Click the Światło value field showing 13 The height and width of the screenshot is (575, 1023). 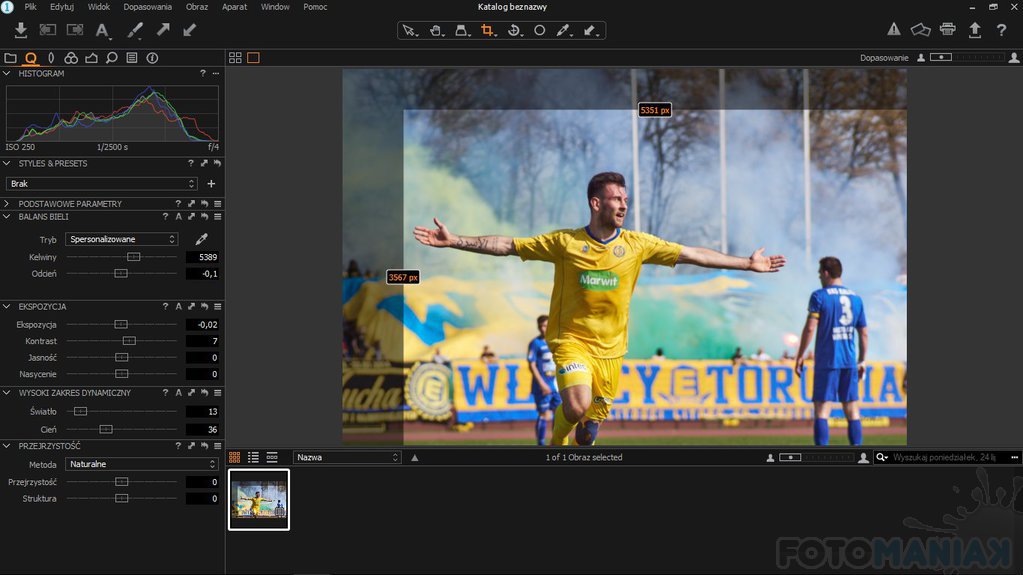coord(202,412)
